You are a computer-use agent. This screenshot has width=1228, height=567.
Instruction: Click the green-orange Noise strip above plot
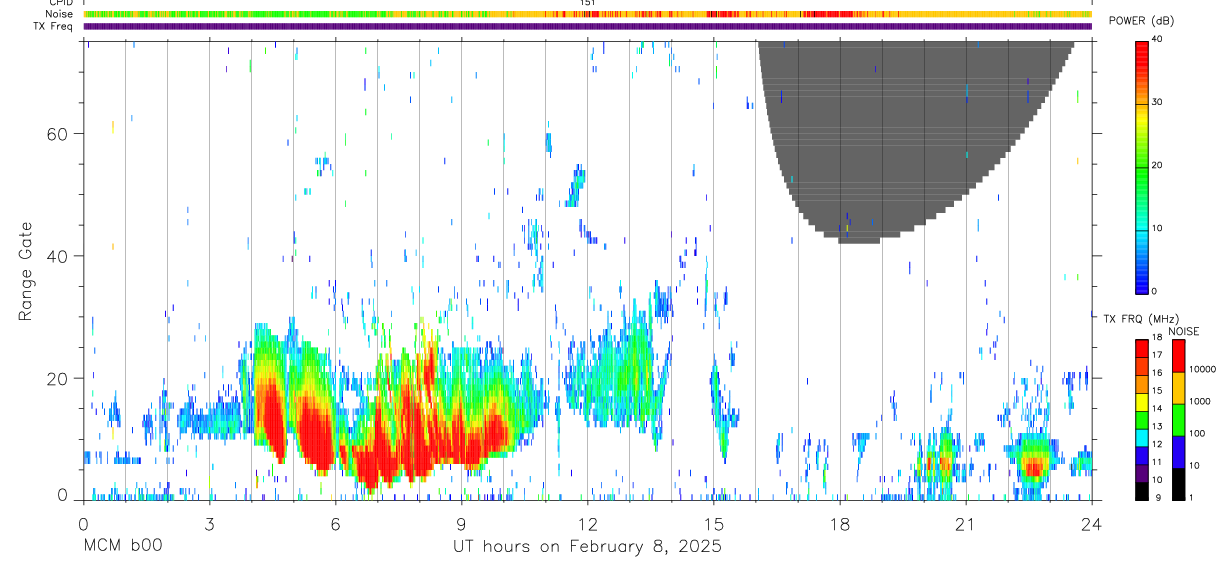pos(588,14)
